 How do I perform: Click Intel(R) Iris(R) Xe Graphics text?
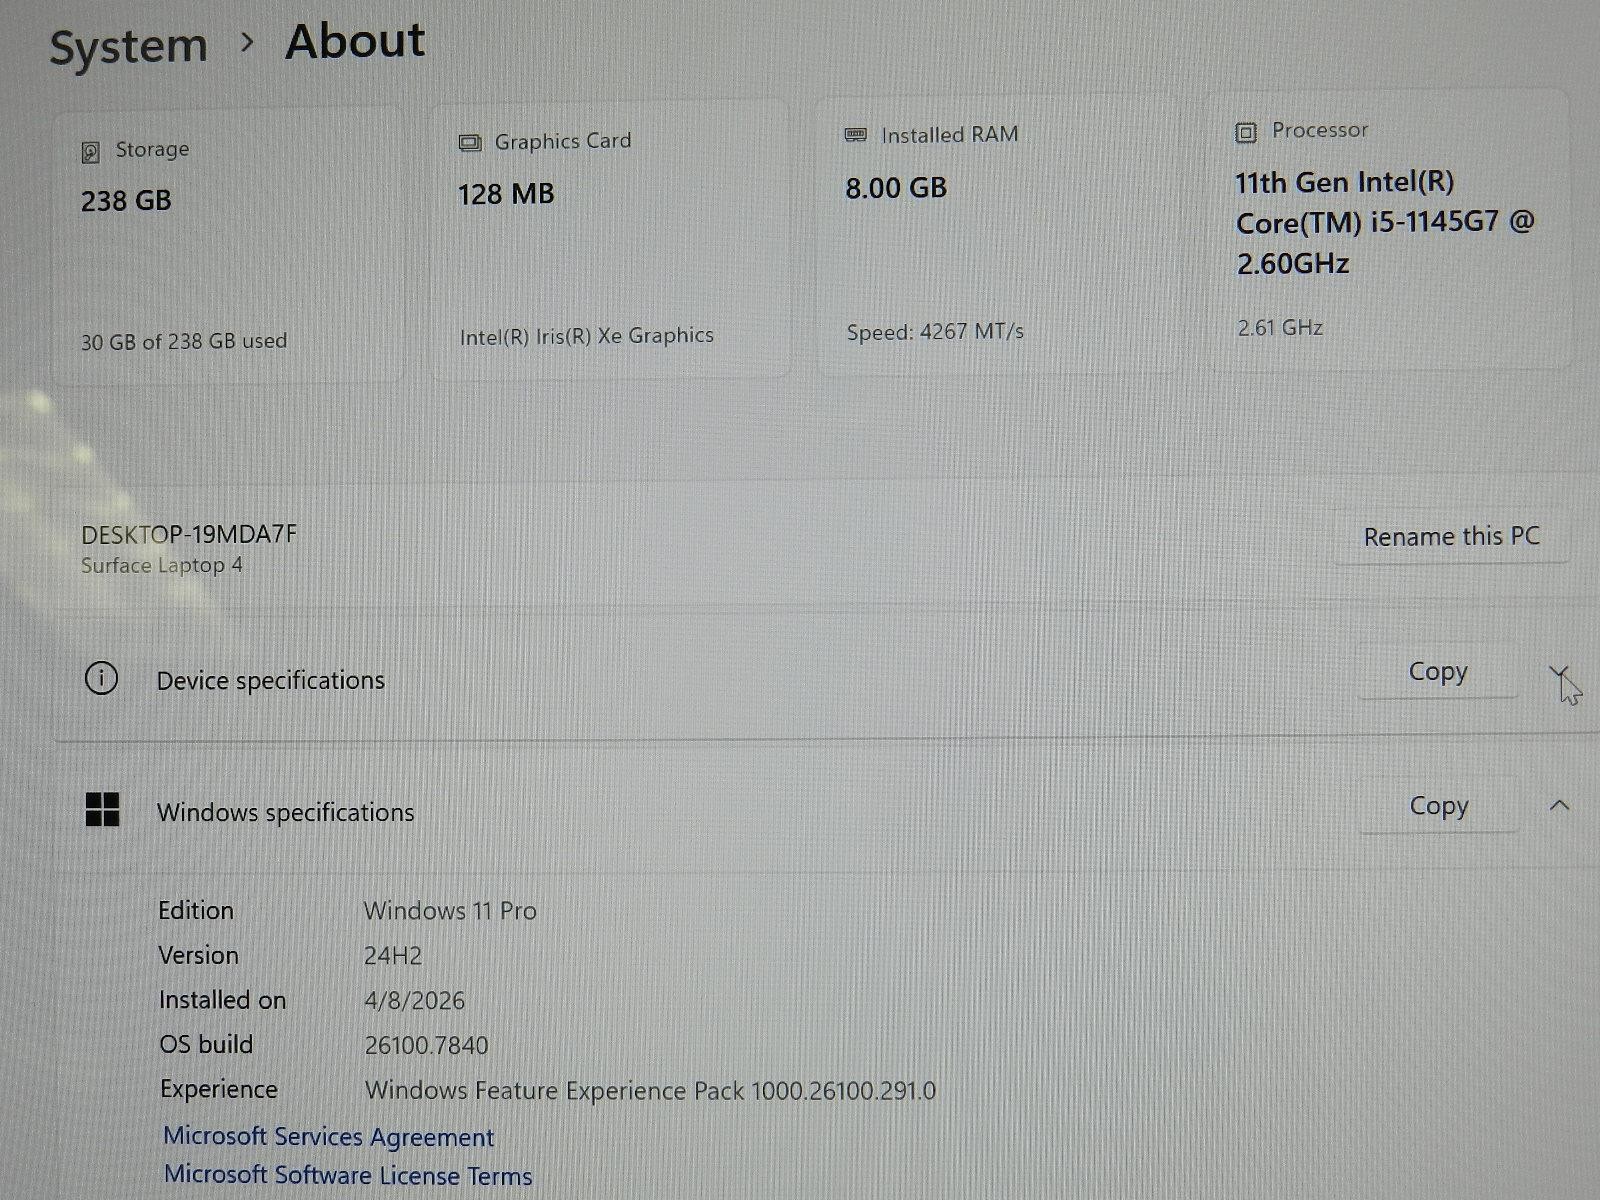pyautogui.click(x=587, y=336)
